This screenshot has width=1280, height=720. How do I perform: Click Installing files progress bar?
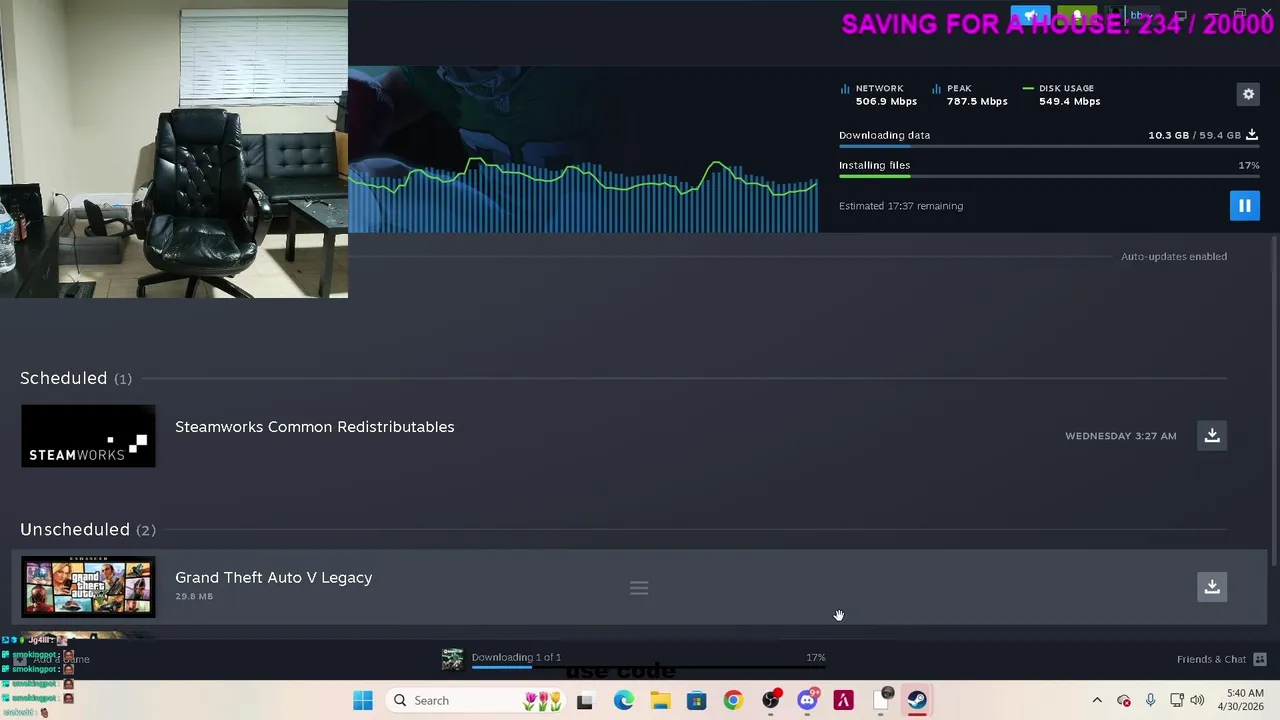[x=1049, y=177]
